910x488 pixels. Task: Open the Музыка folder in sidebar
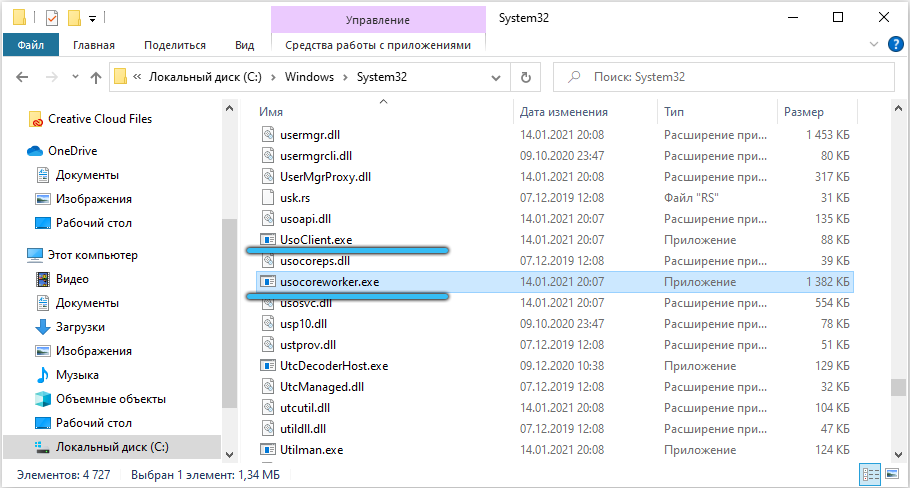pos(77,375)
